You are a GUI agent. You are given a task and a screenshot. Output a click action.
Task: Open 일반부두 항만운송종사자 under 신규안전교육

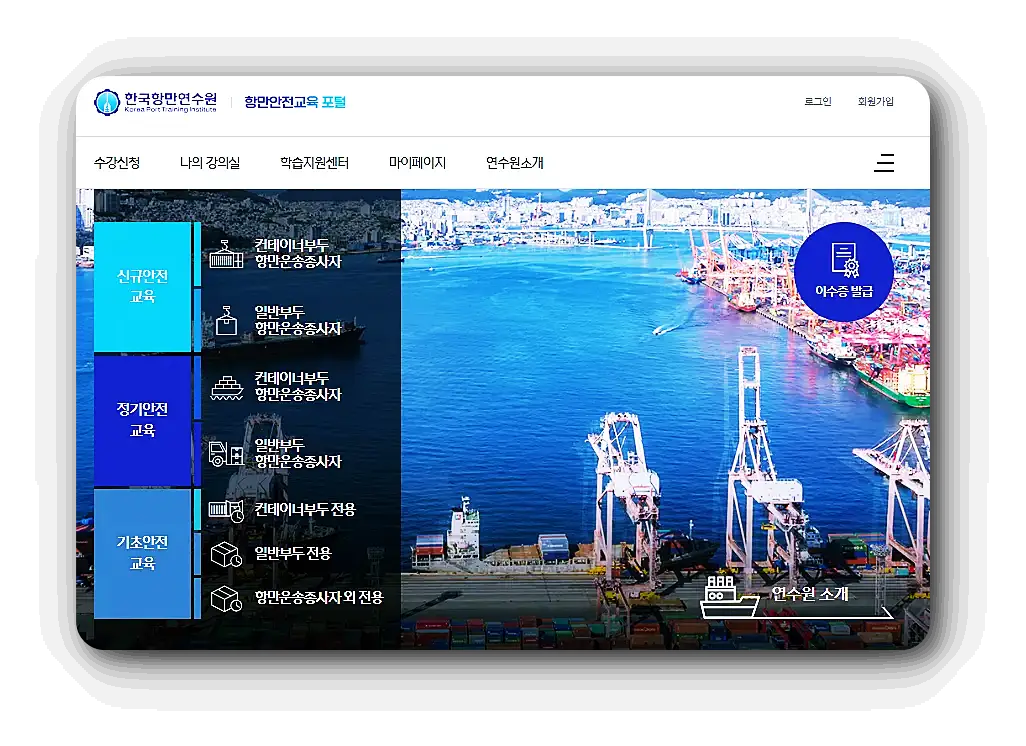click(x=298, y=321)
